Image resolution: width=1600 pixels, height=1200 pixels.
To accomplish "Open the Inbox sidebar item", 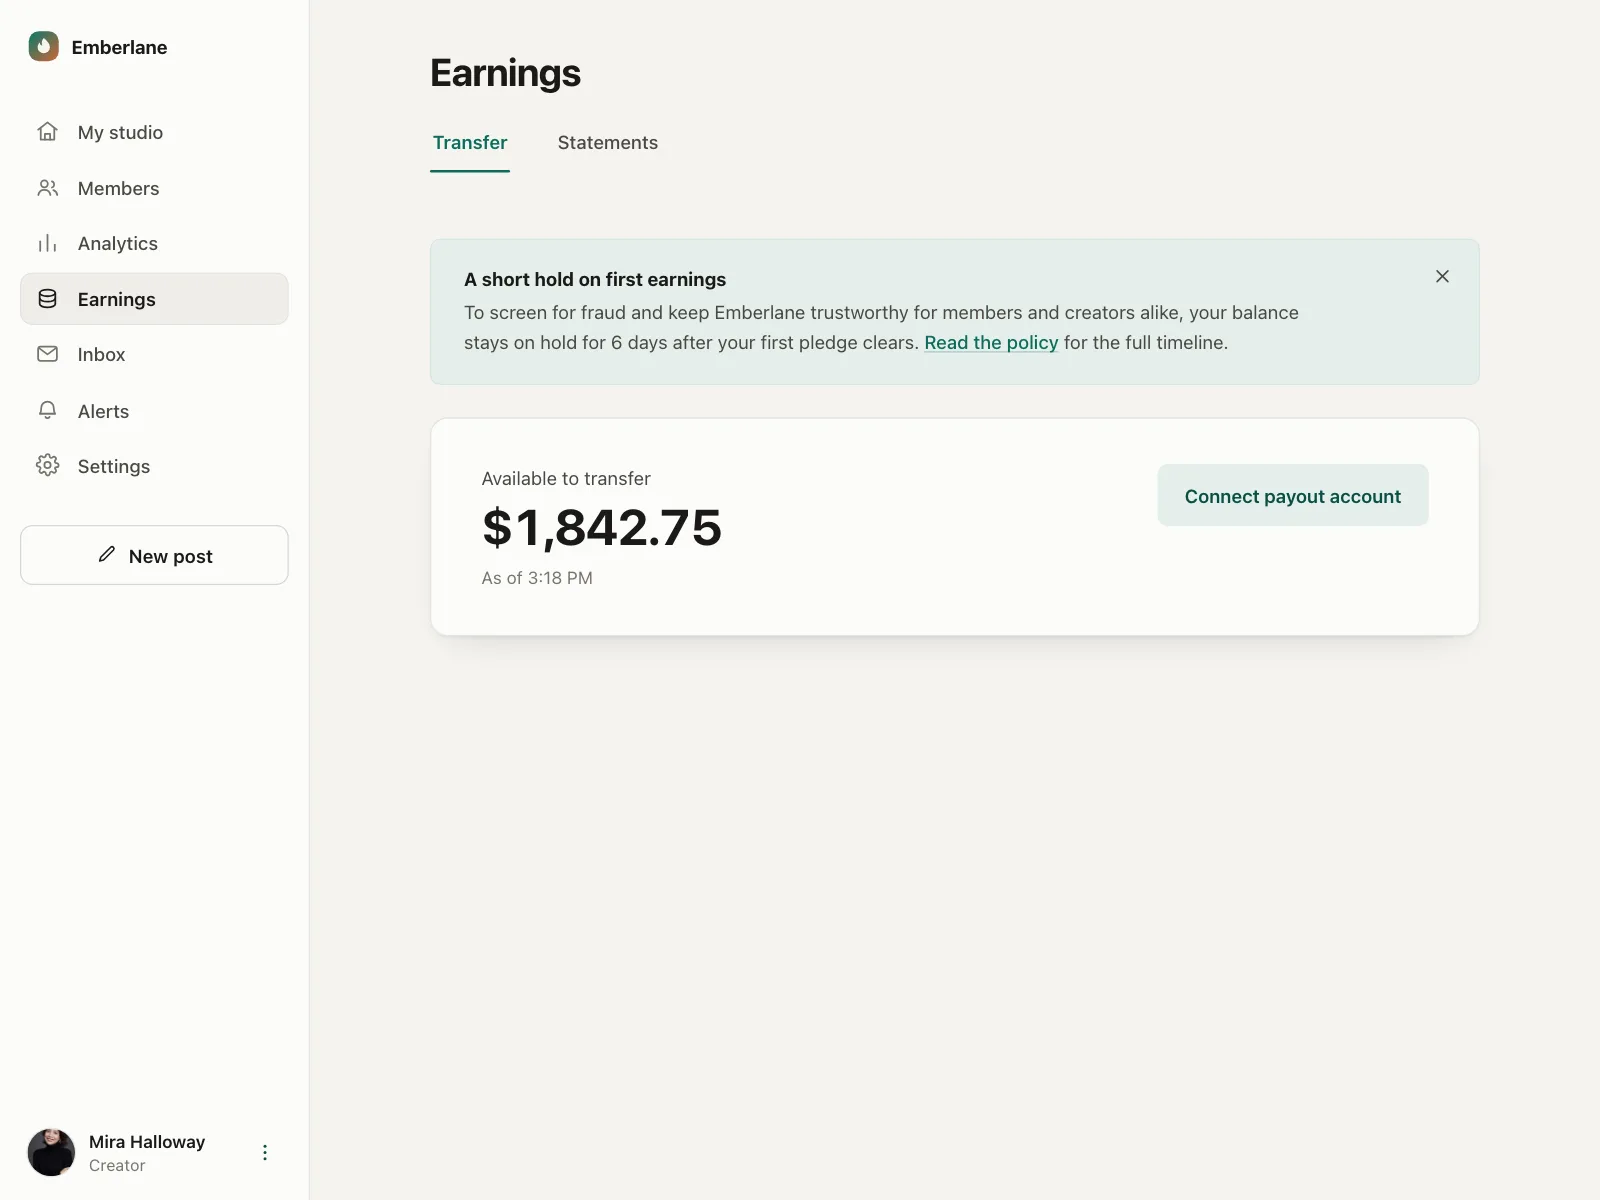I will 154,354.
